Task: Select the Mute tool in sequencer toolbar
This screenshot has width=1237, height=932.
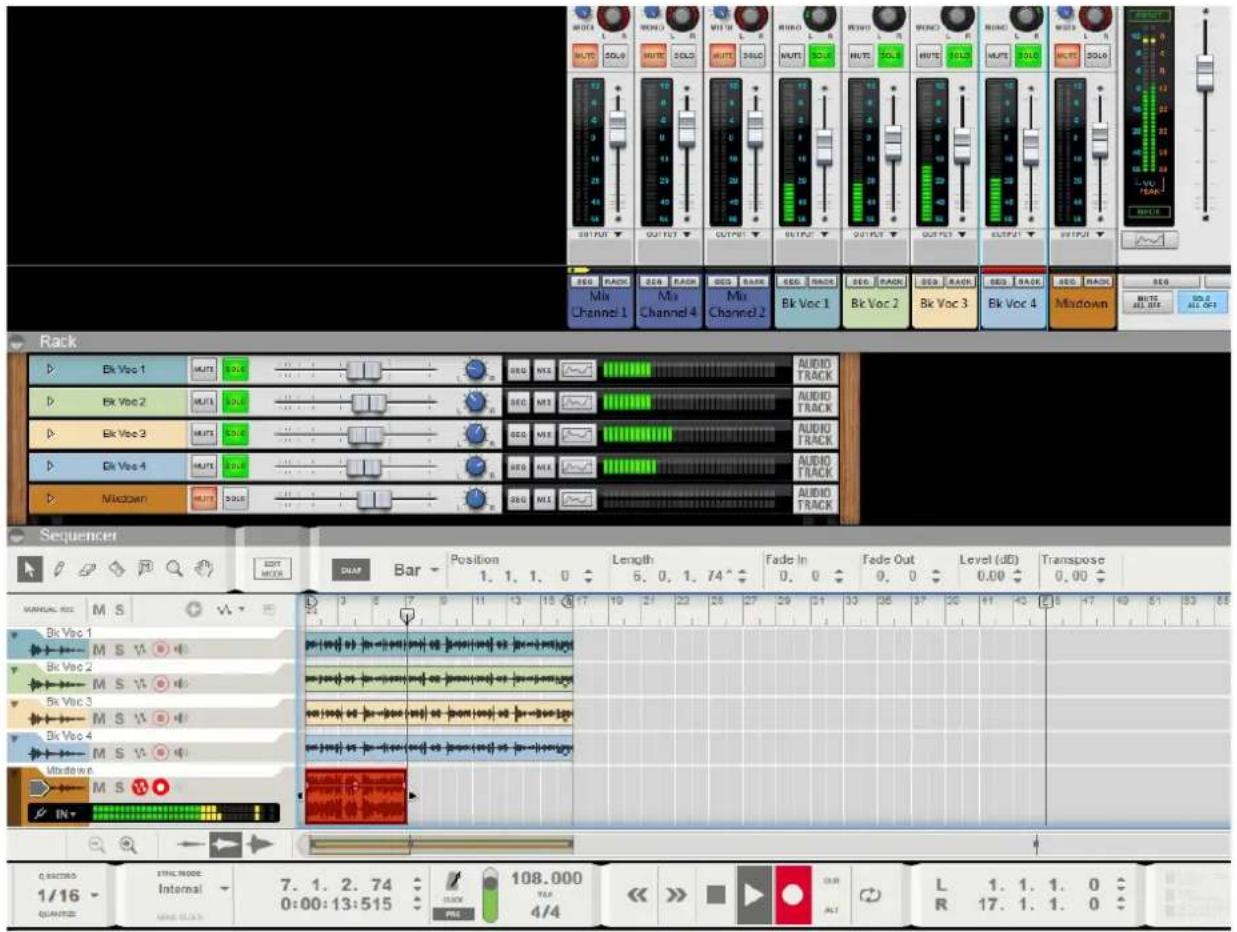Action: pyautogui.click(x=146, y=569)
